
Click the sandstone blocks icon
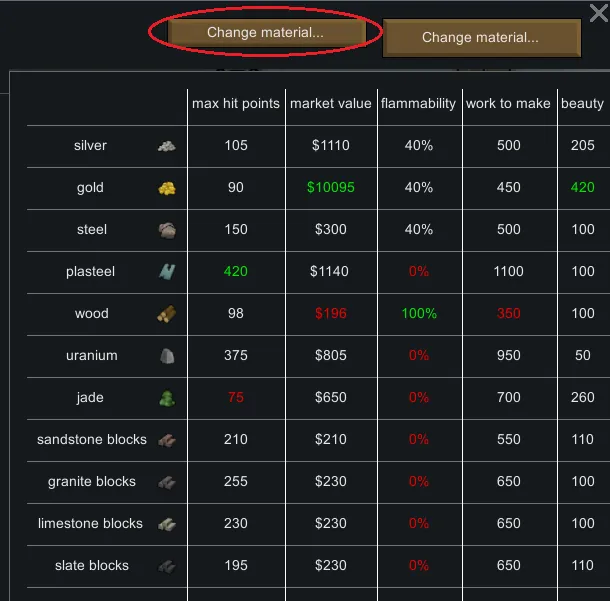pos(166,440)
